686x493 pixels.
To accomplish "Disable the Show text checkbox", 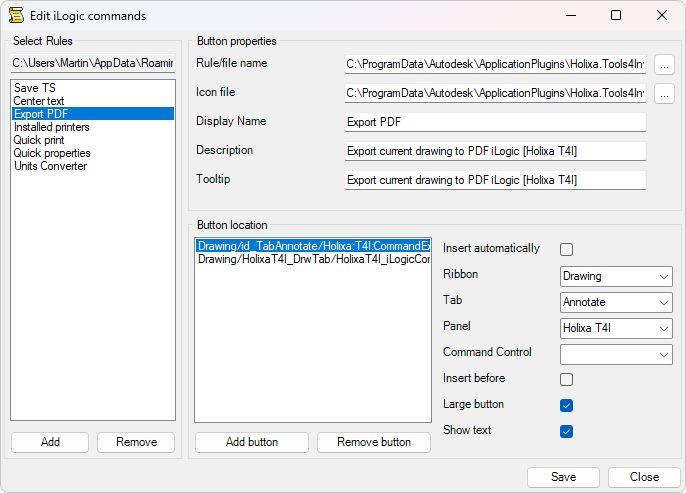I will point(567,431).
